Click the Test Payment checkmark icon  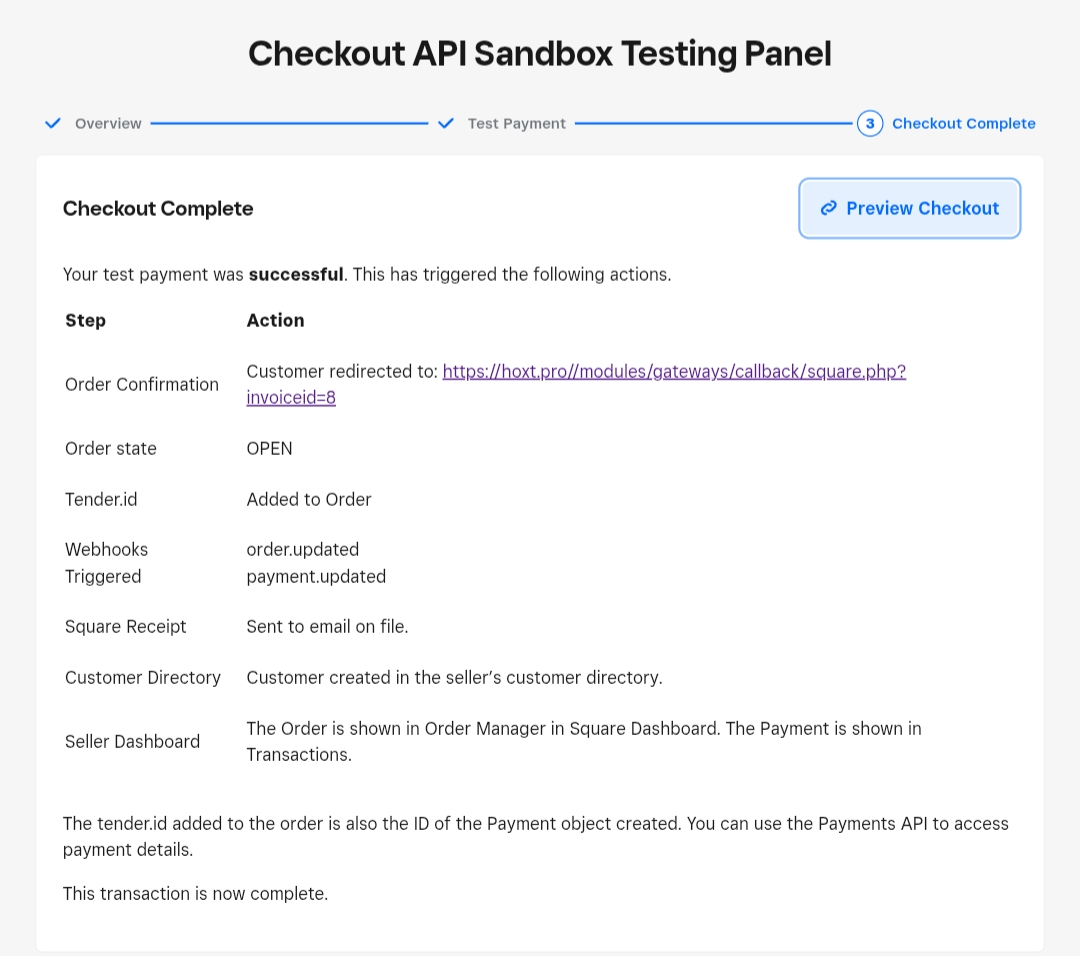(x=446, y=124)
